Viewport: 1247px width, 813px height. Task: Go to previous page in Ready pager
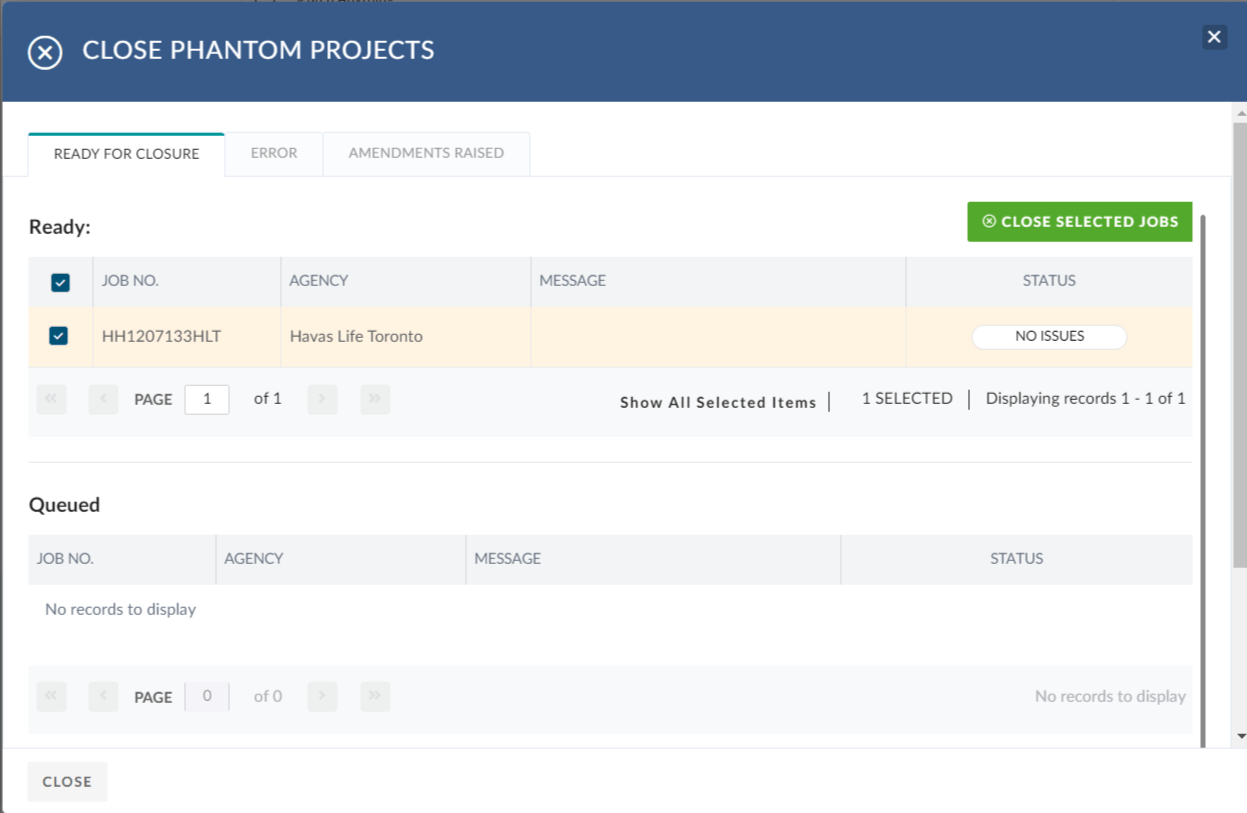(x=103, y=399)
